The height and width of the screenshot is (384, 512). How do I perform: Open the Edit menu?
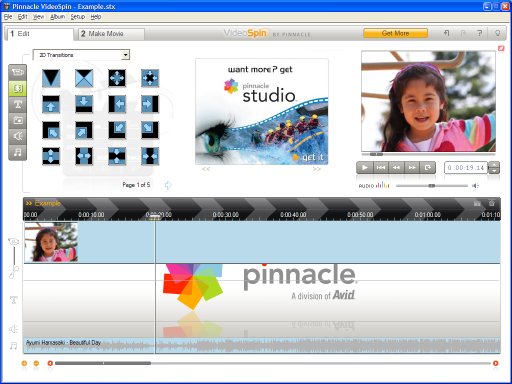[x=22, y=17]
